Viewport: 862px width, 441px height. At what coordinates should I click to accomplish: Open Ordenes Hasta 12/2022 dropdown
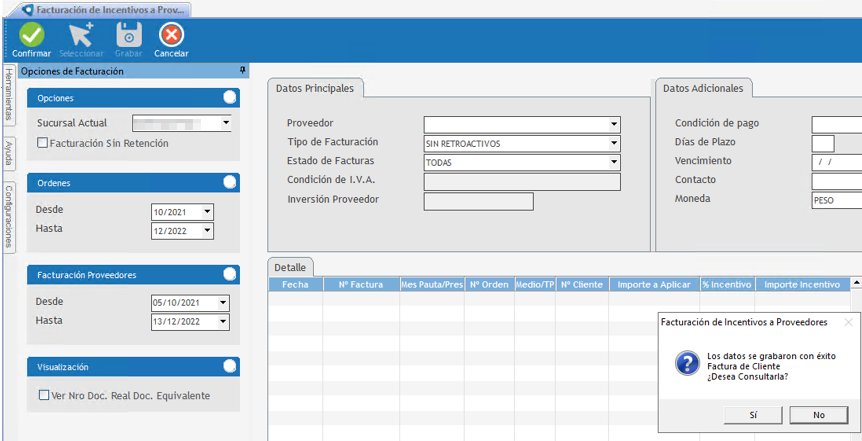(207, 231)
